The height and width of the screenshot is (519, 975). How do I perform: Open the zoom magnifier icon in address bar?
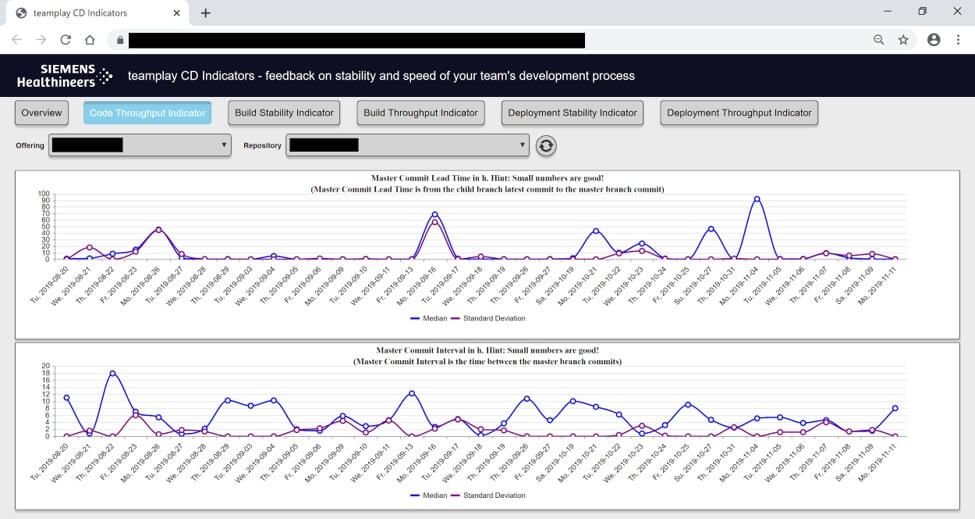click(x=879, y=40)
